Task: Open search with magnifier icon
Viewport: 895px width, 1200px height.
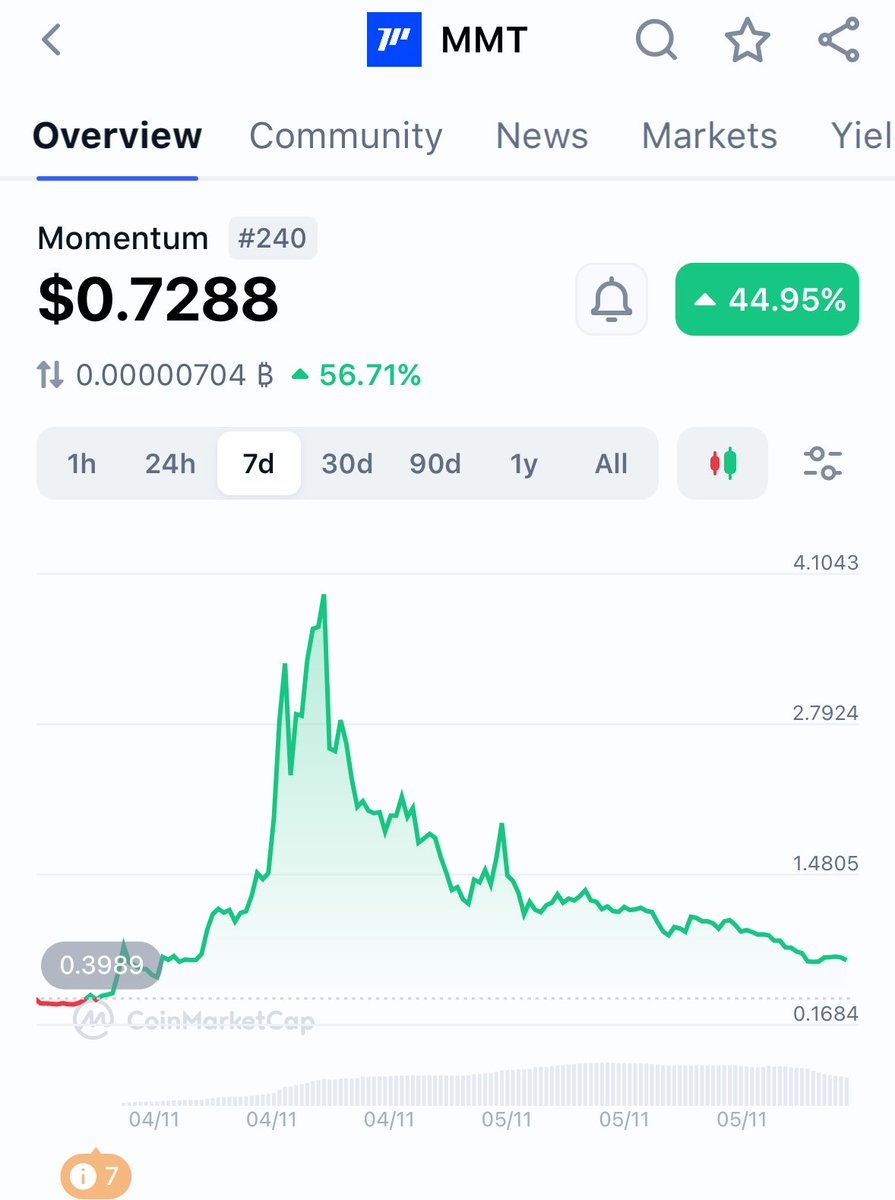Action: [x=657, y=41]
